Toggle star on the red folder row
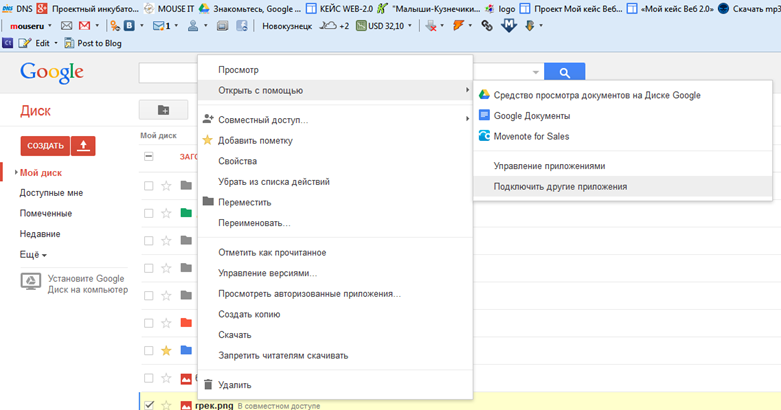781x410 pixels. coord(166,323)
